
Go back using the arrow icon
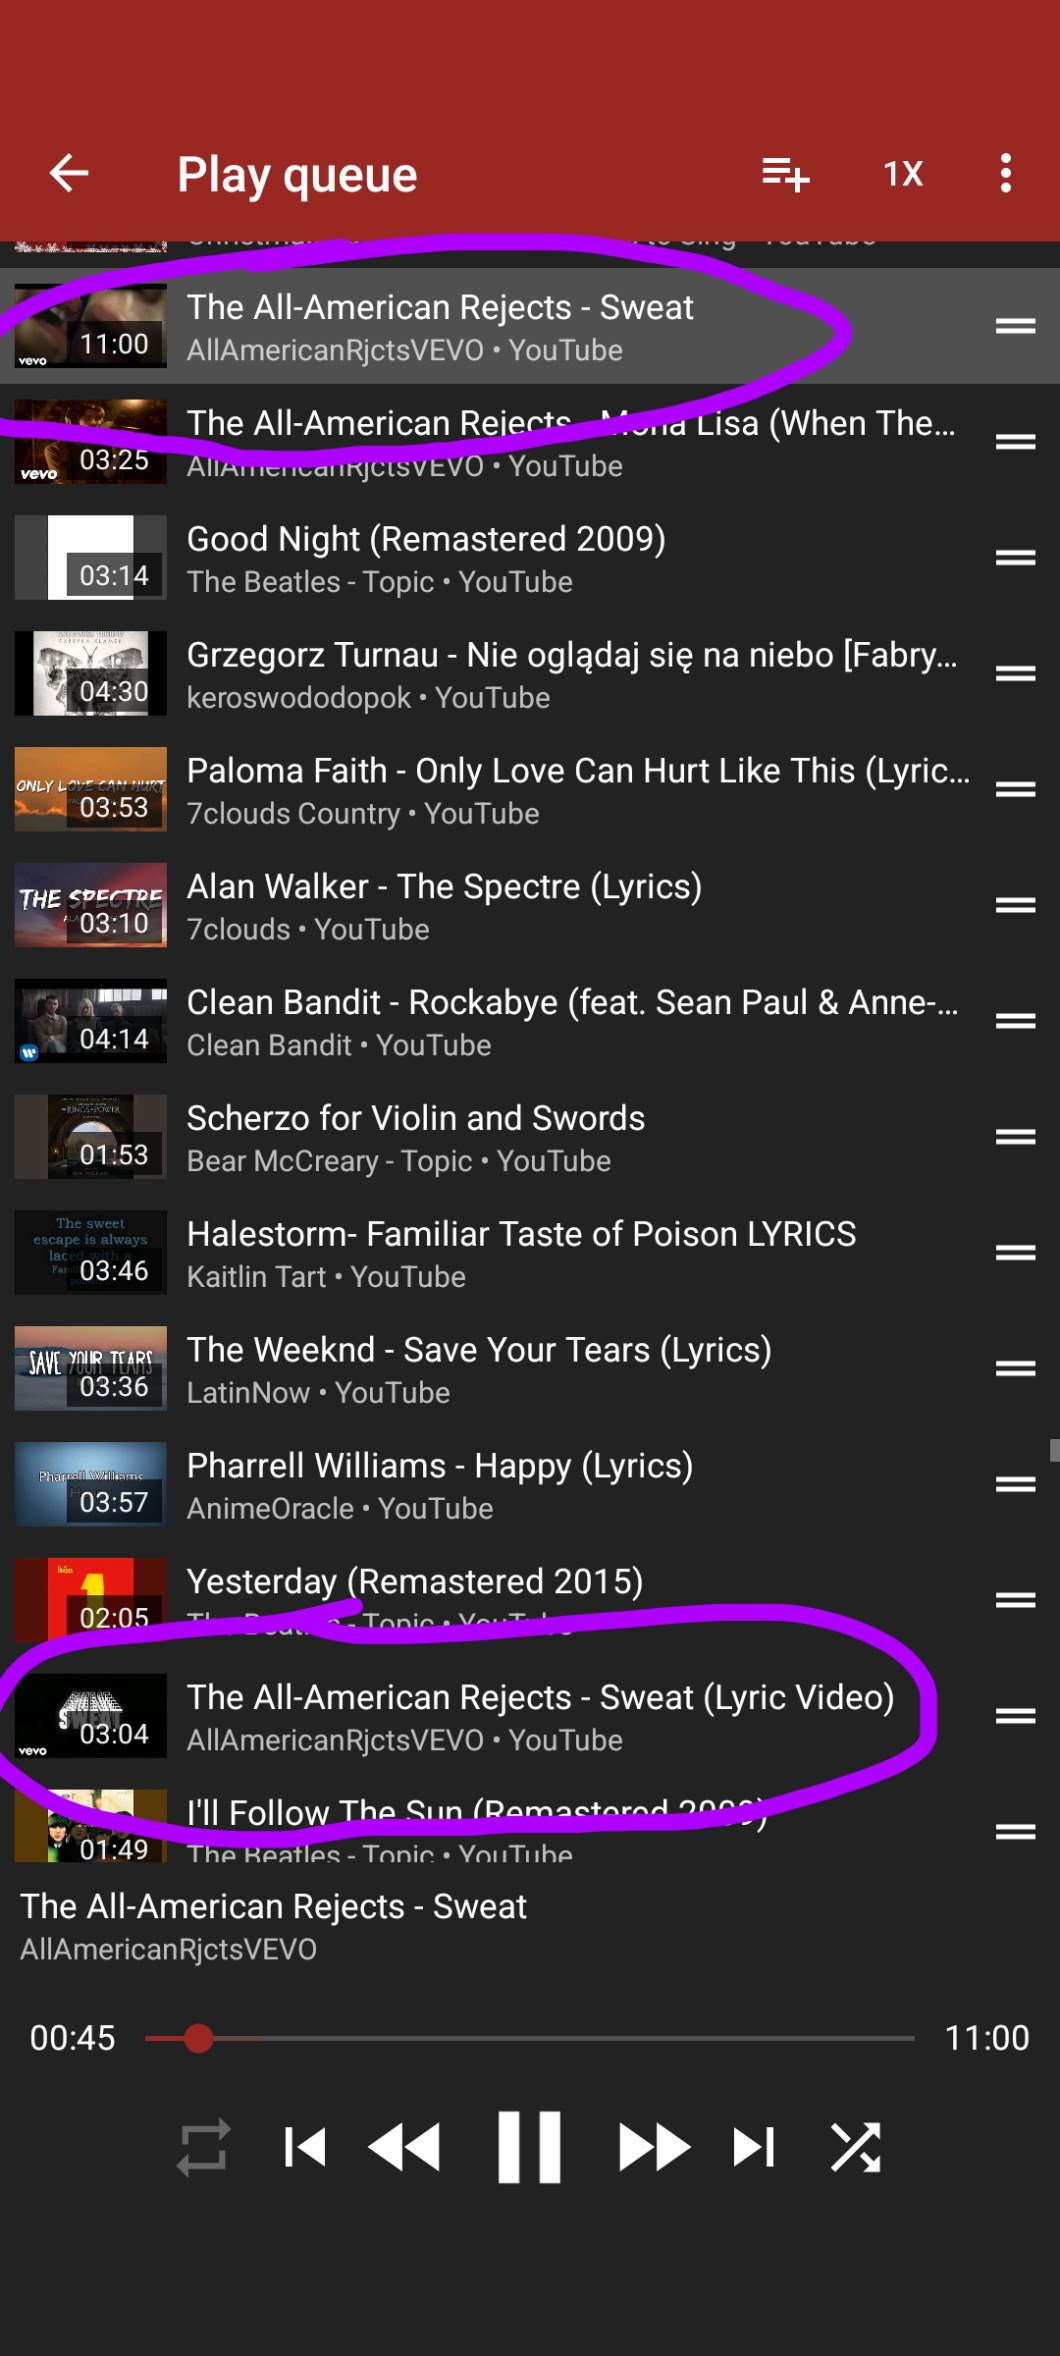point(69,173)
